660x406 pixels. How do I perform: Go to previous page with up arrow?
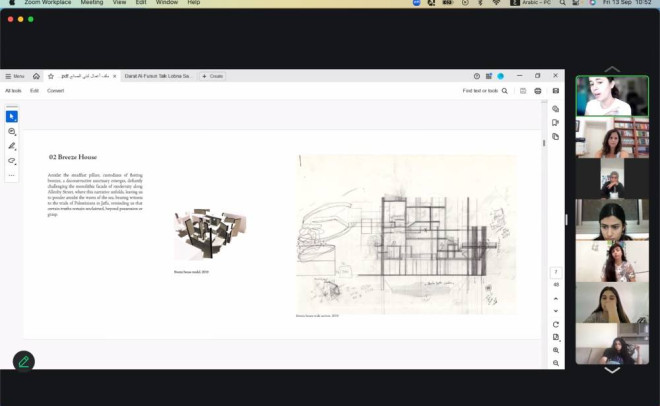556,298
